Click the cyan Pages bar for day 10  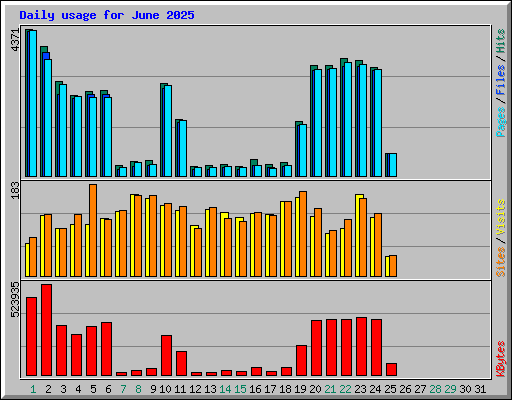[168, 131]
